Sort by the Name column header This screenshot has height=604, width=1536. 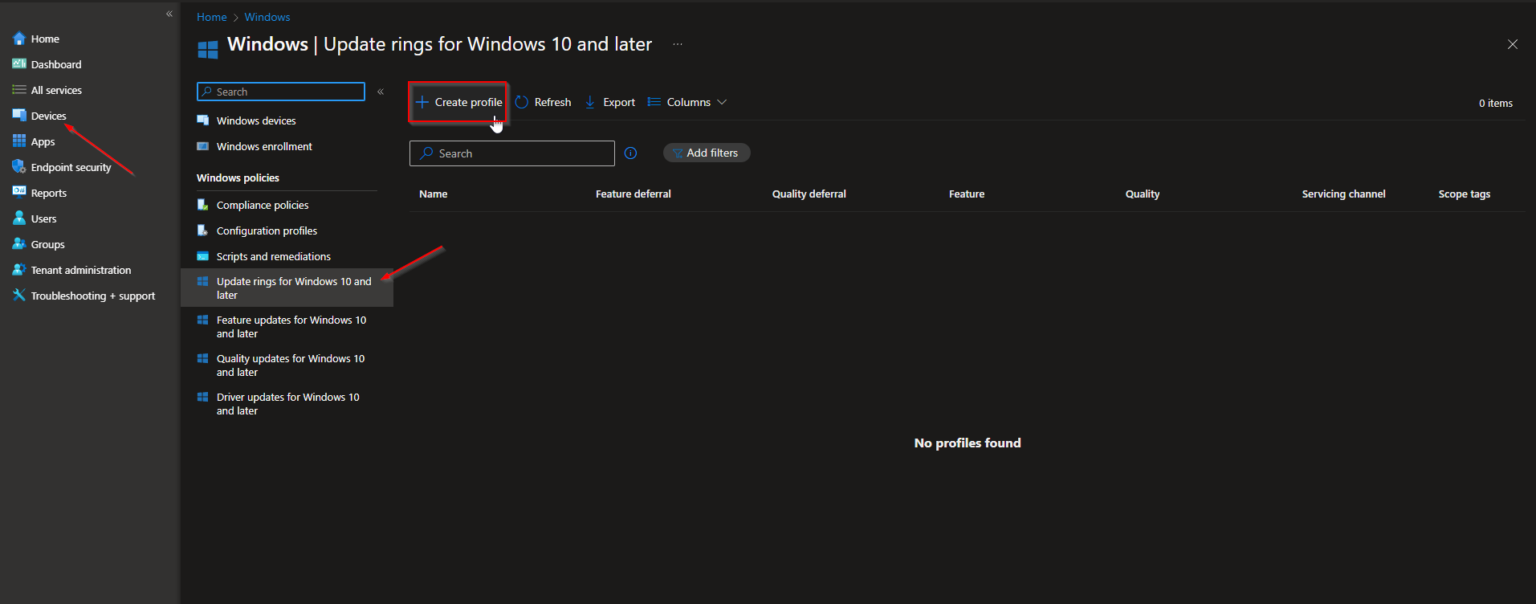(x=433, y=194)
